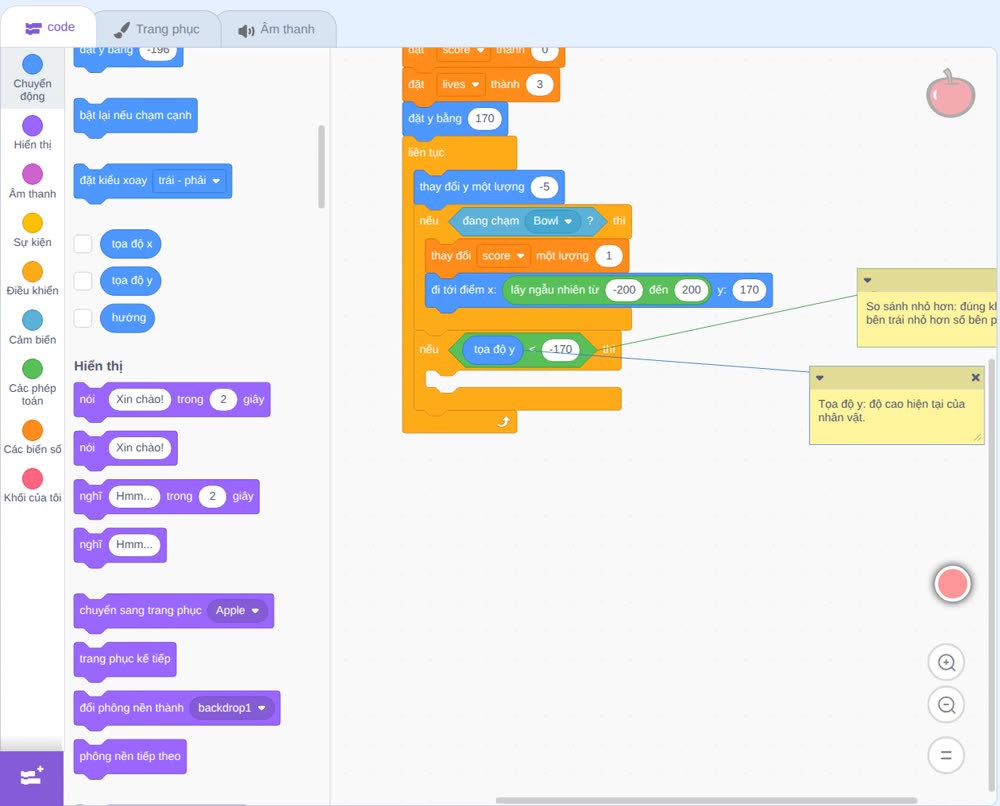The image size is (1000, 806).
Task: Open the Bowl sprite dropdown
Action: tap(552, 221)
